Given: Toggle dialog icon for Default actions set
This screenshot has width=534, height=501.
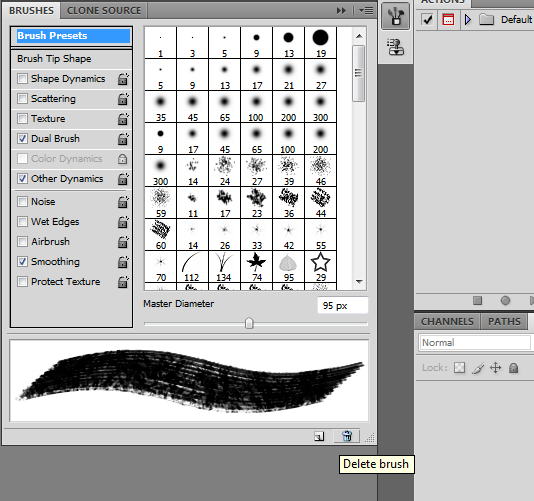Looking at the screenshot, I should (448, 19).
